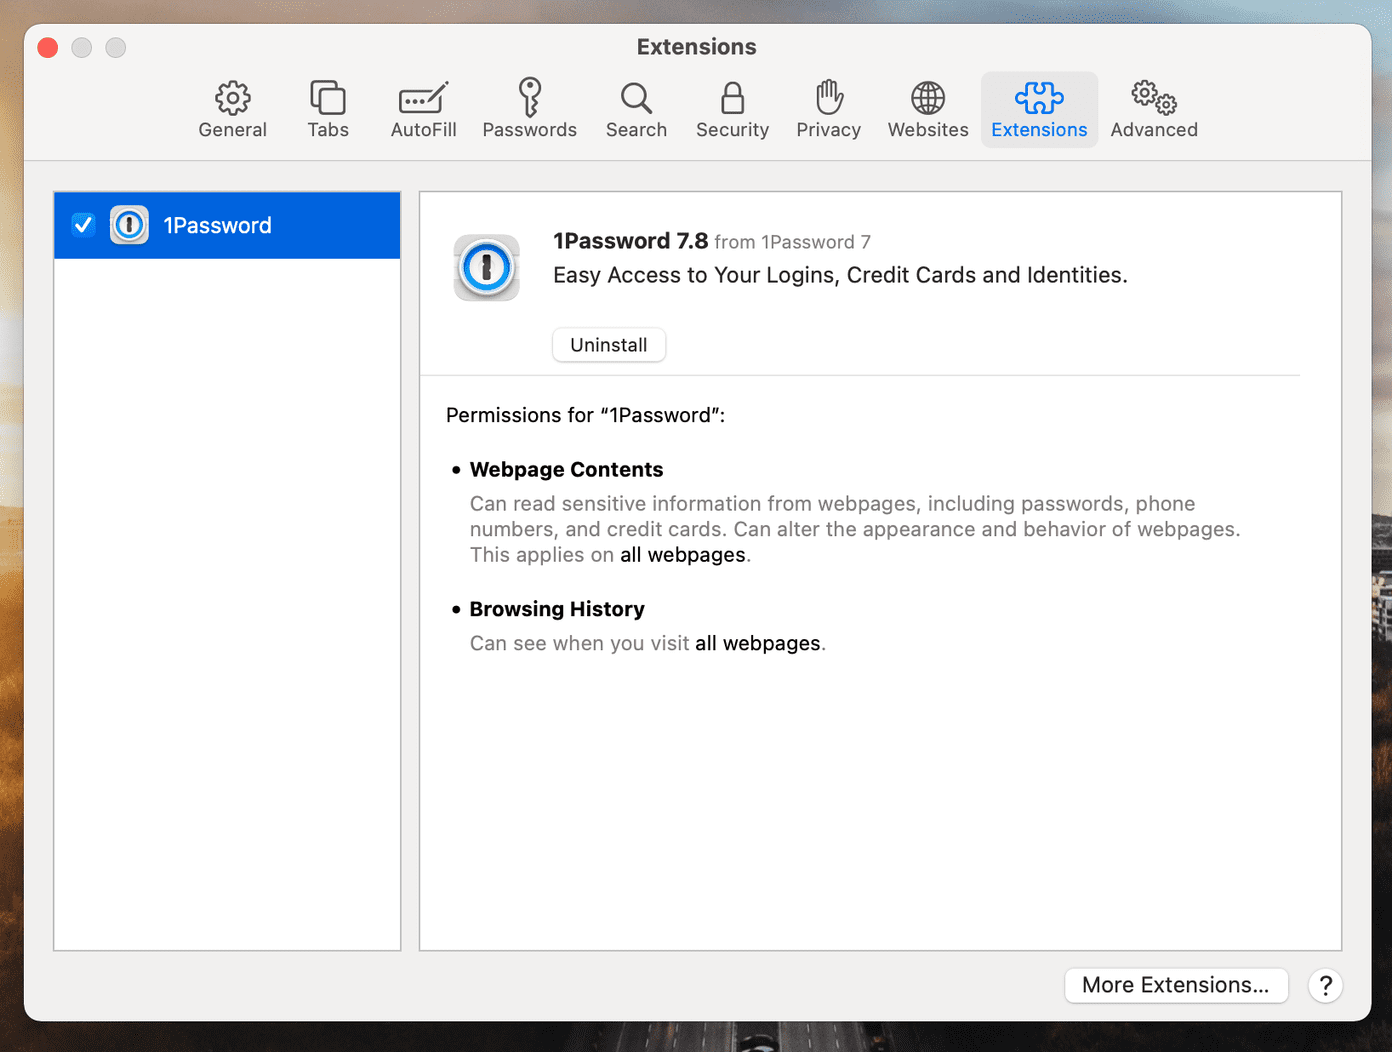This screenshot has width=1392, height=1052.
Task: Click the large 1Password logo in details
Action: coord(486,268)
